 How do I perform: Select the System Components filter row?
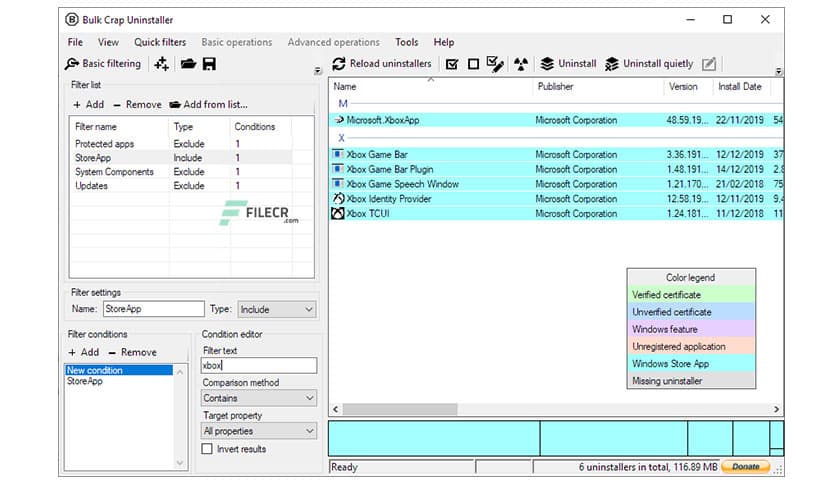pos(181,172)
